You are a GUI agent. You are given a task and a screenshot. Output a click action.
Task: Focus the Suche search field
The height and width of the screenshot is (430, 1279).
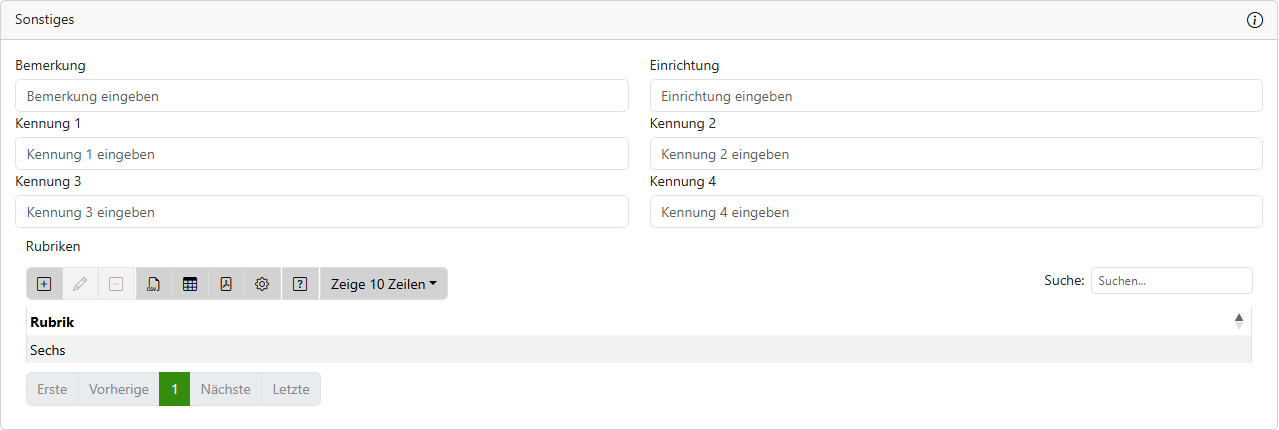point(1171,281)
